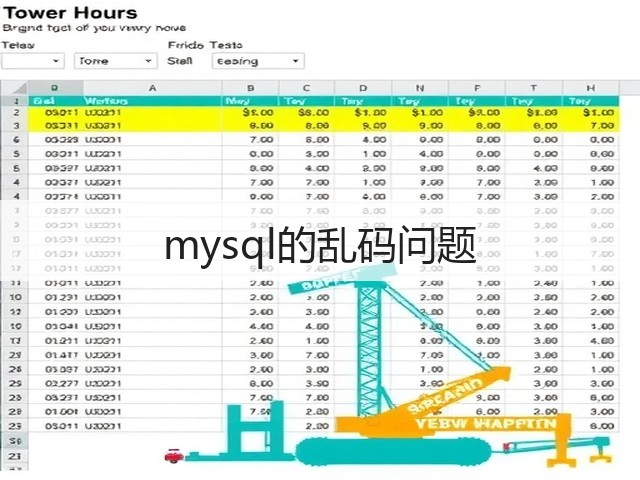Select column A header
This screenshot has width=640, height=480.
coord(153,88)
